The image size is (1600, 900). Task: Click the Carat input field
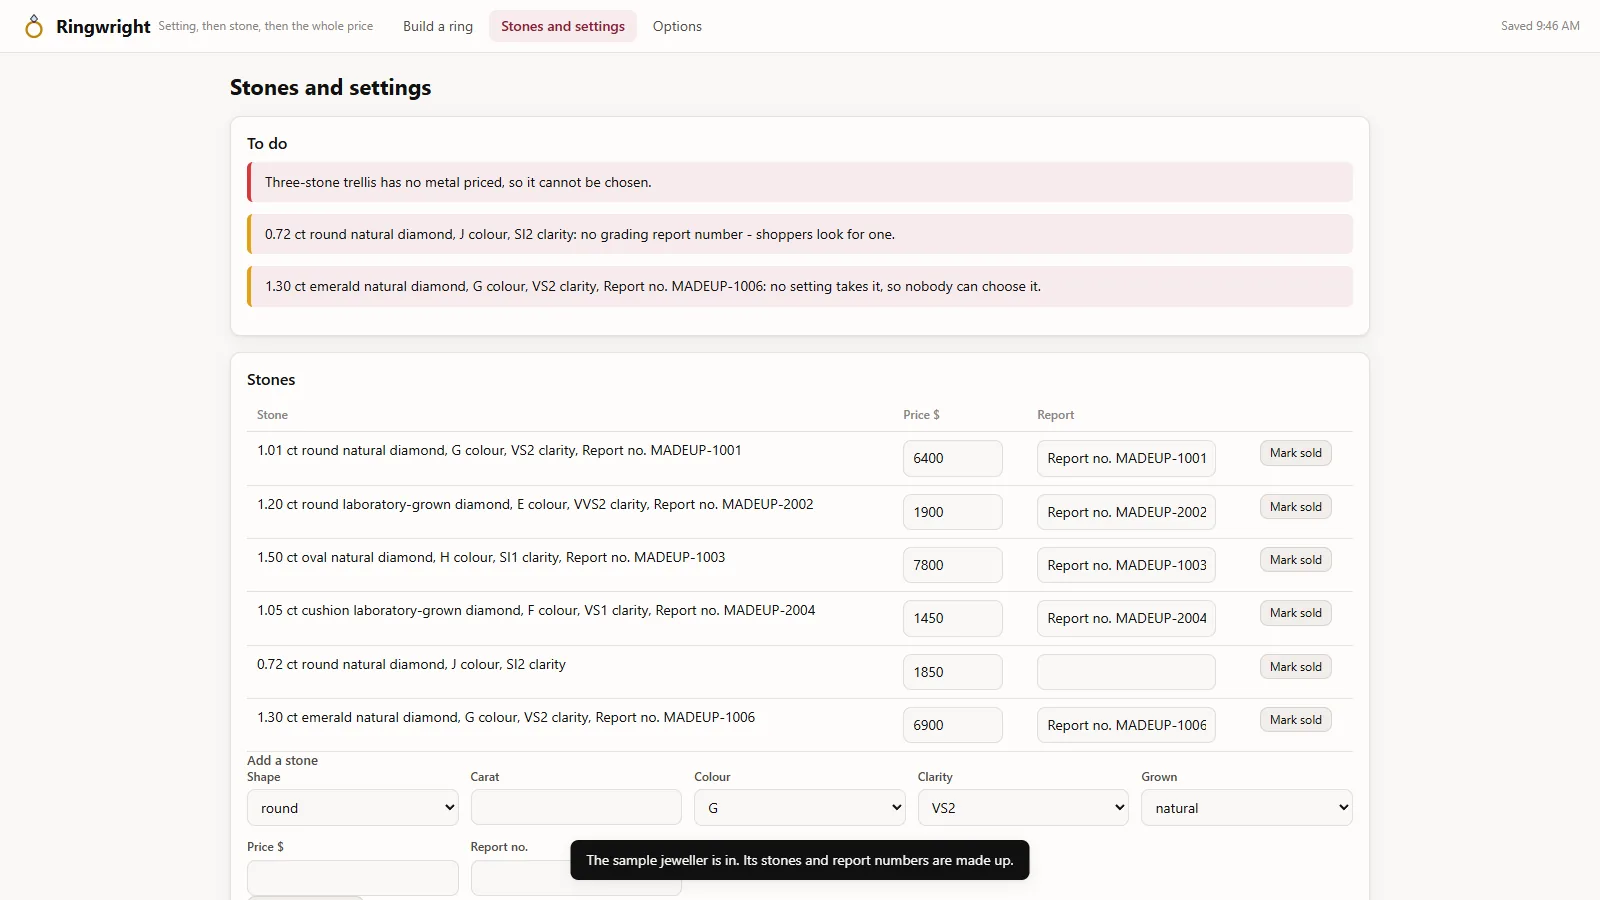(576, 808)
